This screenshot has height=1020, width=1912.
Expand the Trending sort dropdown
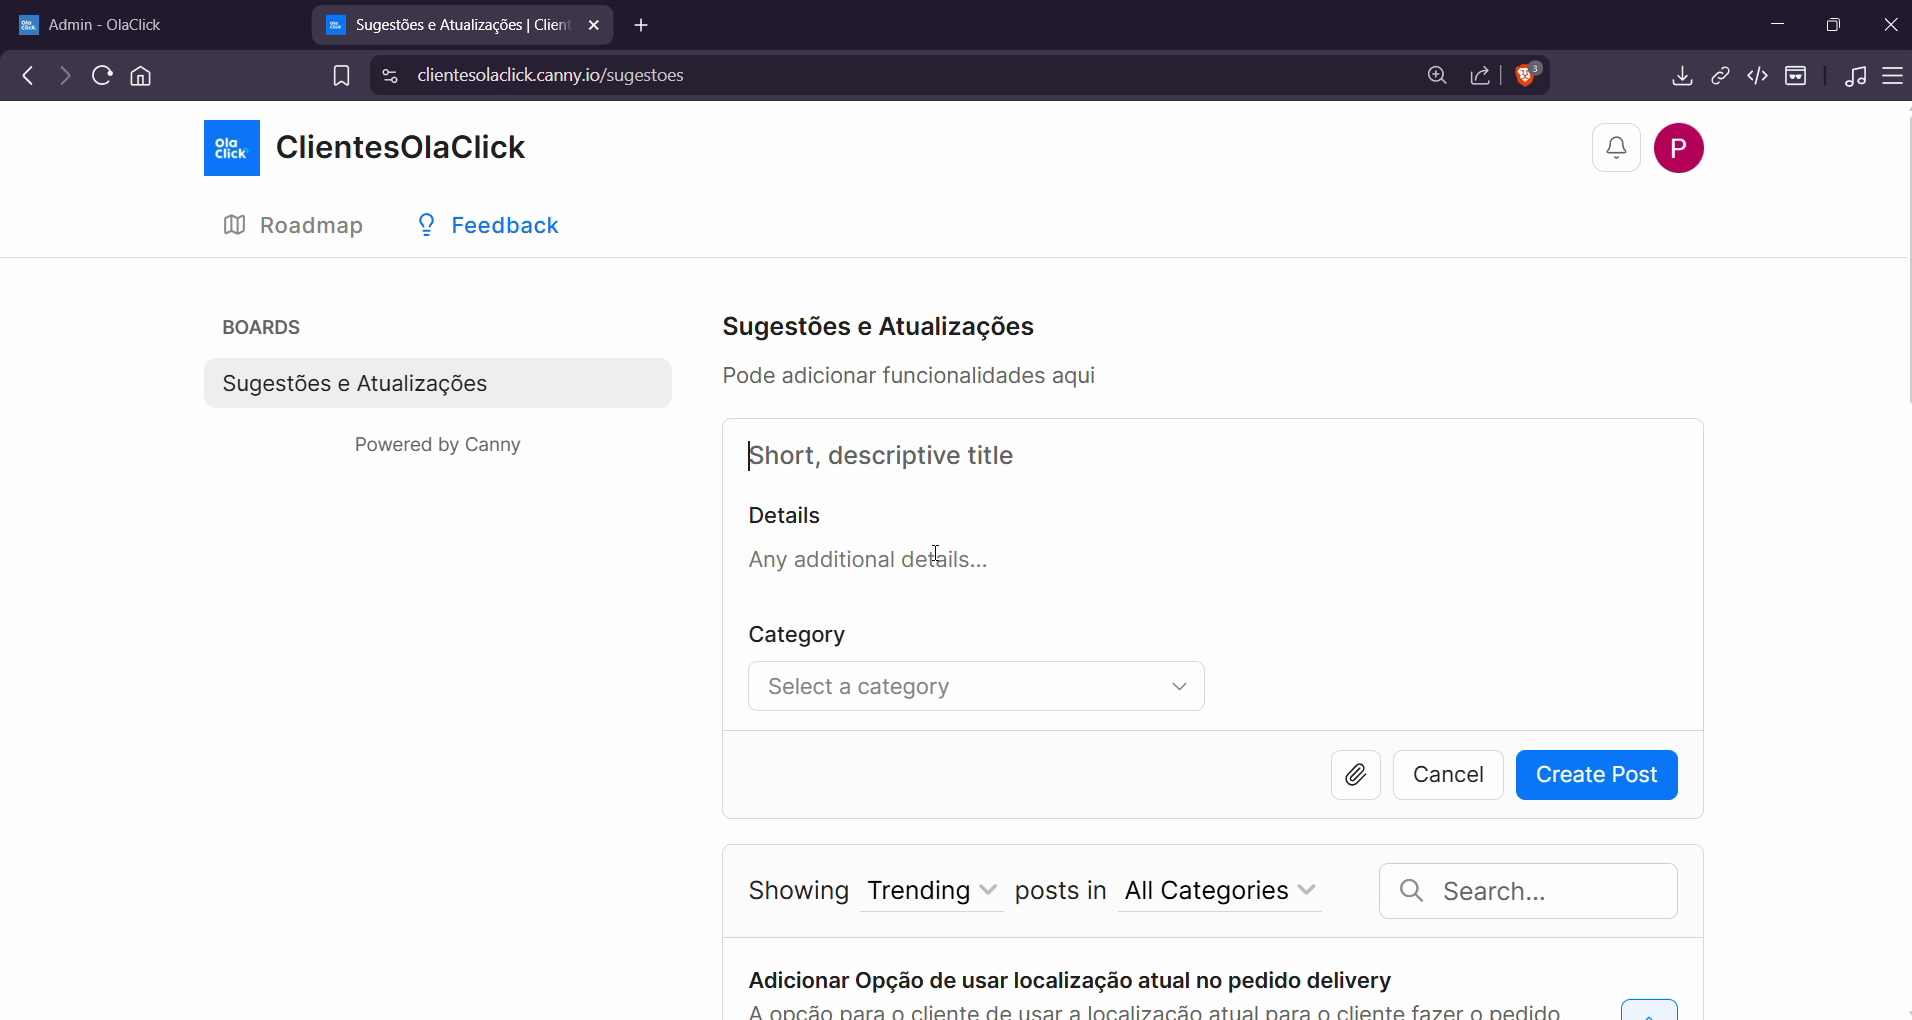(931, 890)
